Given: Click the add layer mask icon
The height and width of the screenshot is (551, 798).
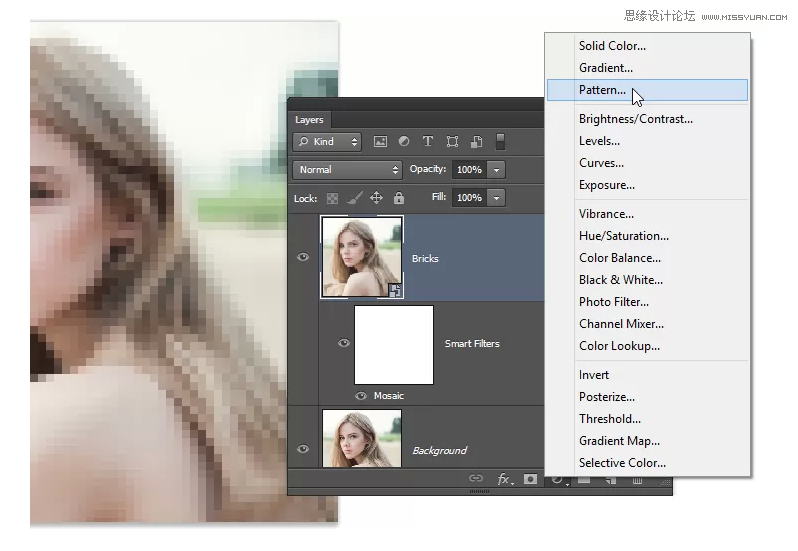Looking at the screenshot, I should click(x=531, y=480).
